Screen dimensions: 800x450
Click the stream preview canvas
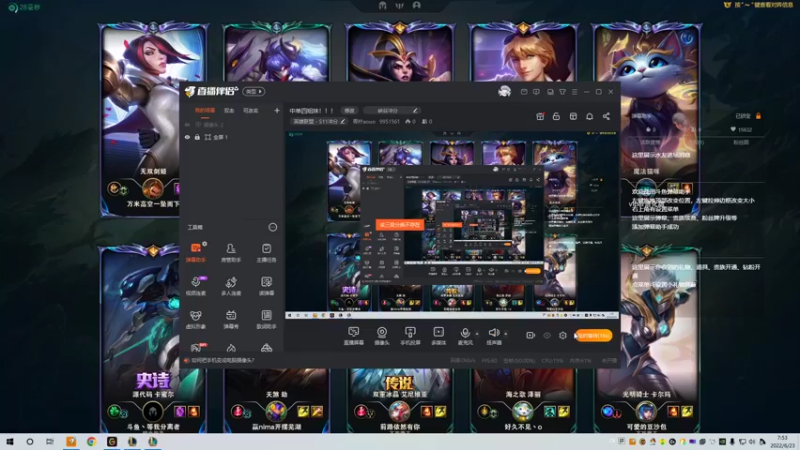[452, 225]
